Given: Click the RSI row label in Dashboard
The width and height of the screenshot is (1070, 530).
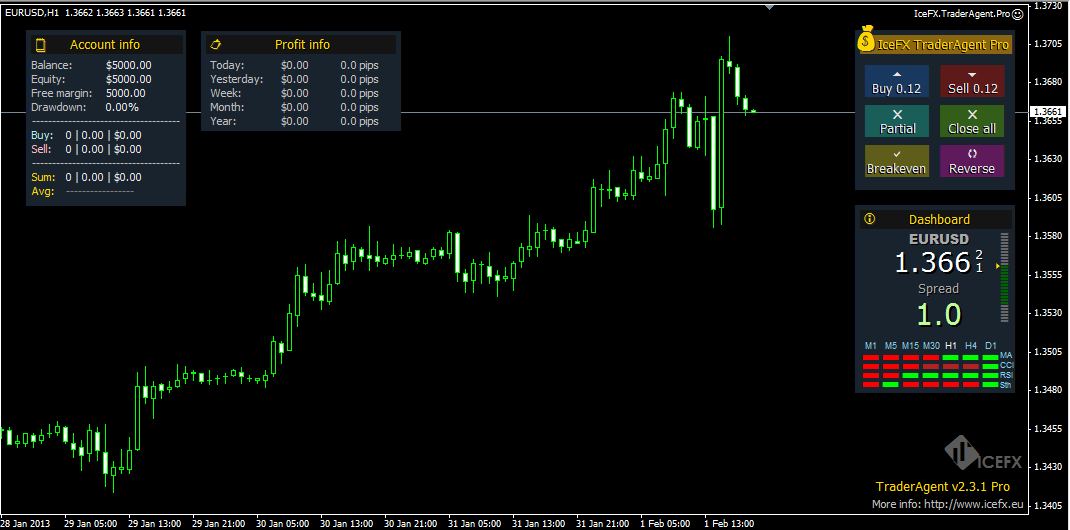Looking at the screenshot, I should click(x=1006, y=375).
